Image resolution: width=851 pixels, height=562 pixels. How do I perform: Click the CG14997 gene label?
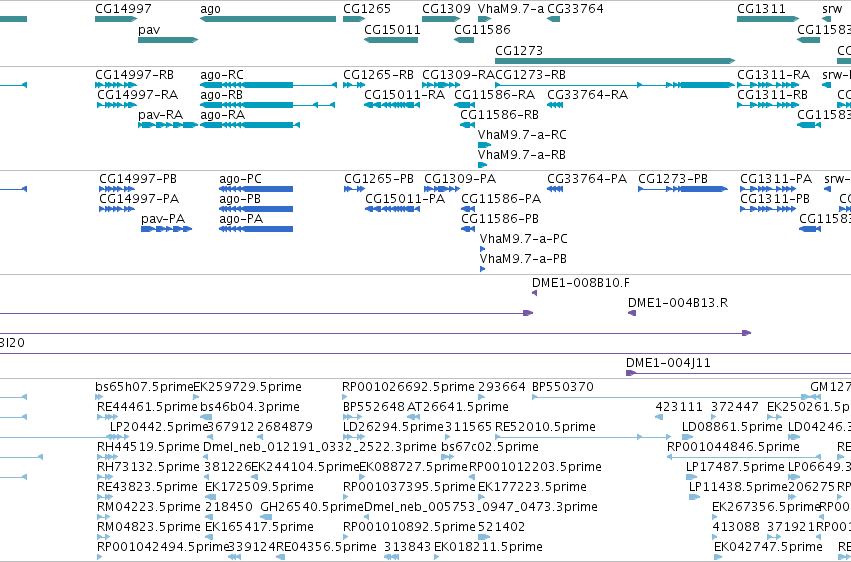123,9
